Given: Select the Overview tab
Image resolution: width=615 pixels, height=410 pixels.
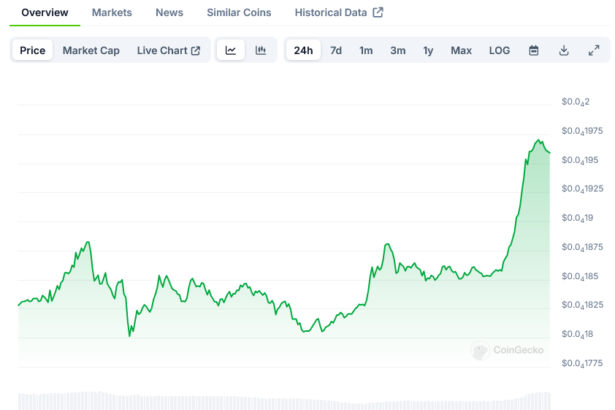Looking at the screenshot, I should [45, 13].
